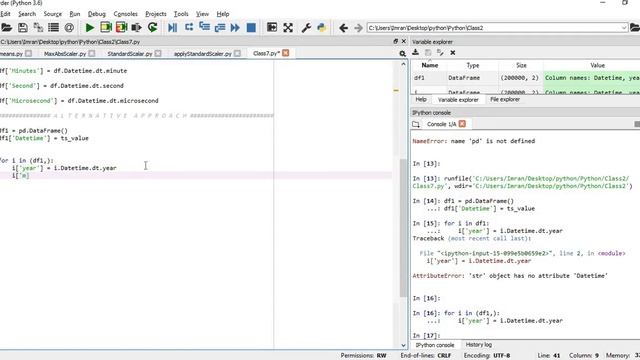Open the View menu
640x360 pixels.
pos(202,14)
